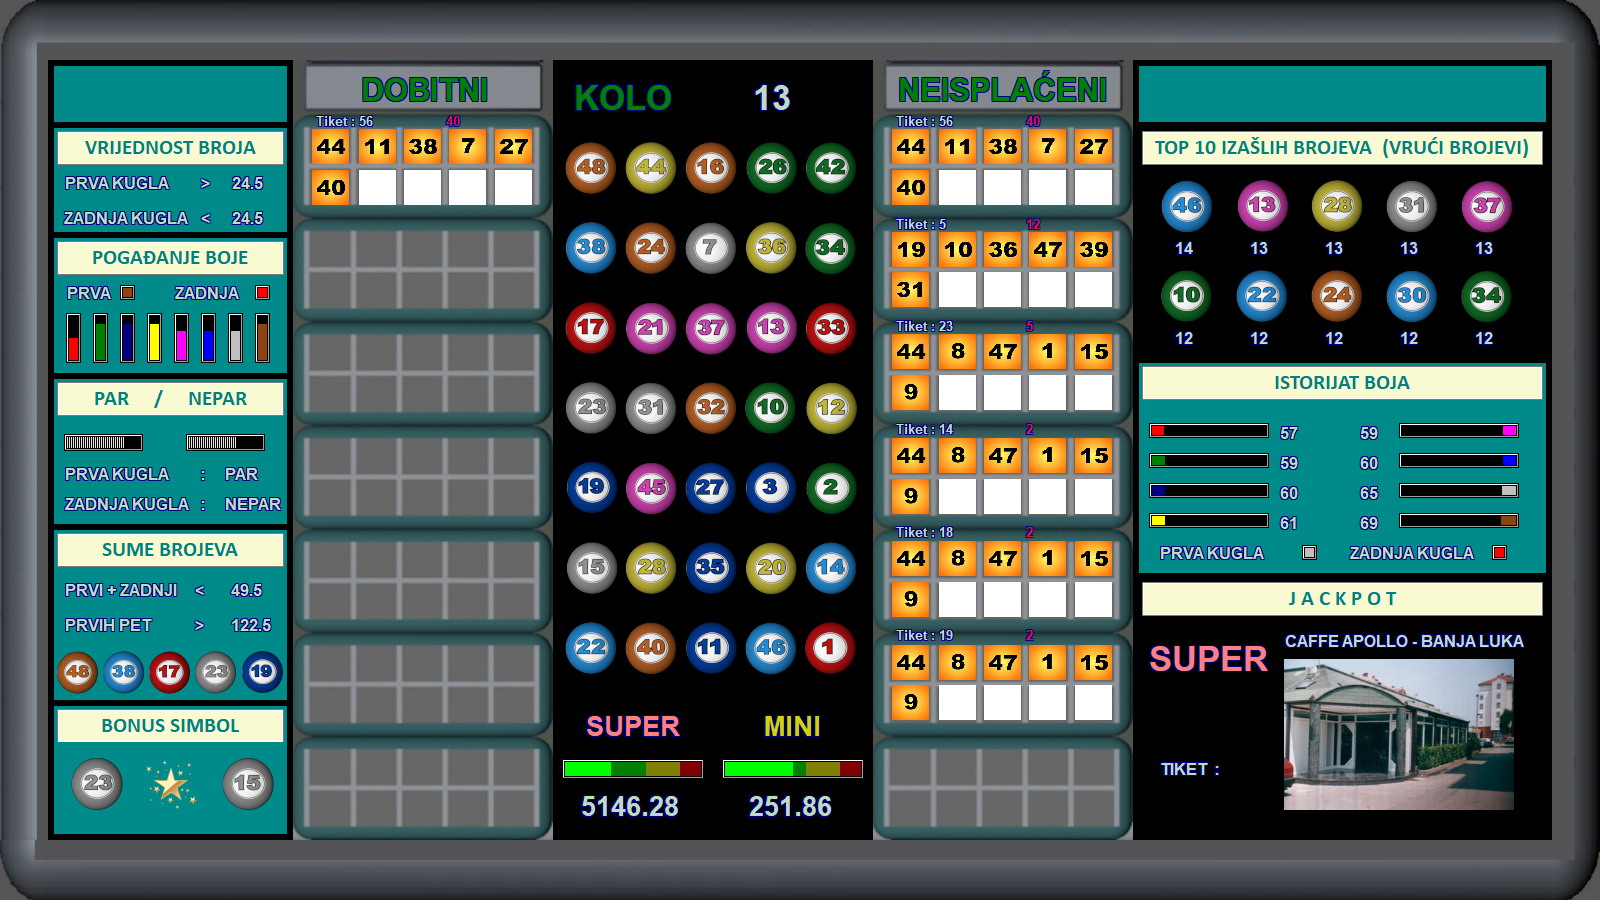Click red ball 1 in the draw grid
The width and height of the screenshot is (1600, 900).
coord(830,647)
